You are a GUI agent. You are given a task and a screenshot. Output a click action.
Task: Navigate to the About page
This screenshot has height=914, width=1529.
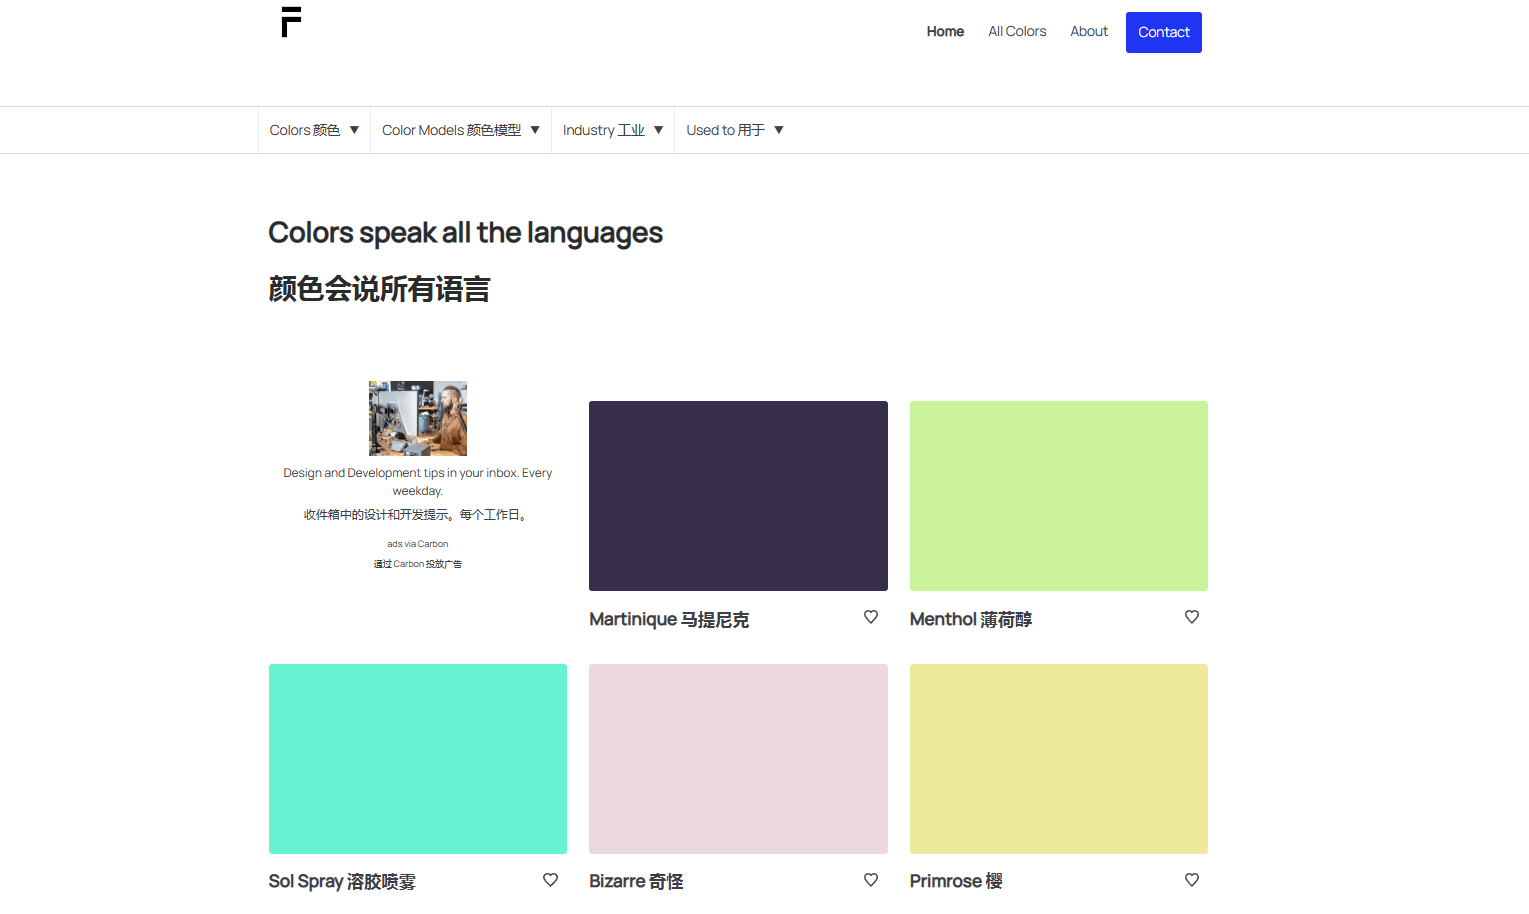point(1089,32)
